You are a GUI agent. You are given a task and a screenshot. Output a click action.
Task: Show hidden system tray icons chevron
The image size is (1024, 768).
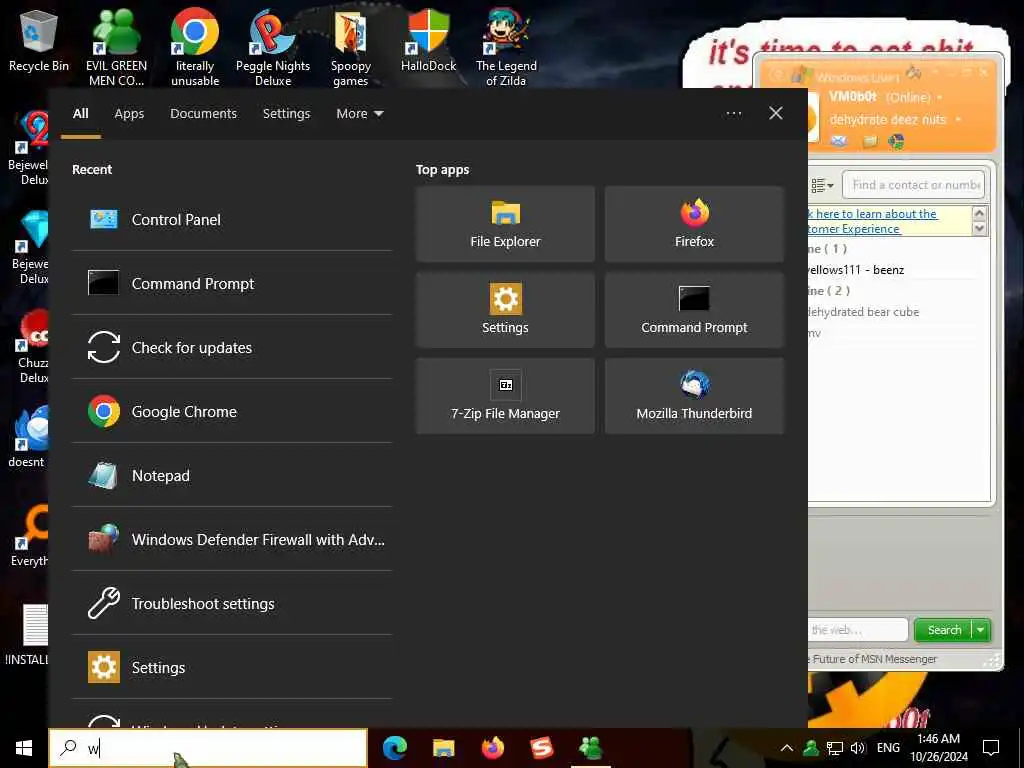click(x=787, y=748)
